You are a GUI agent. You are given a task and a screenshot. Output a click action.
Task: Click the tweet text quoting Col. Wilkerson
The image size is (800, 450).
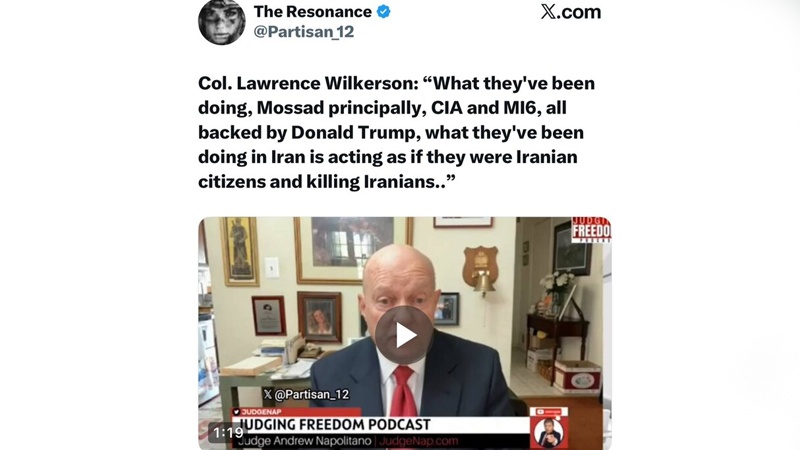396,132
